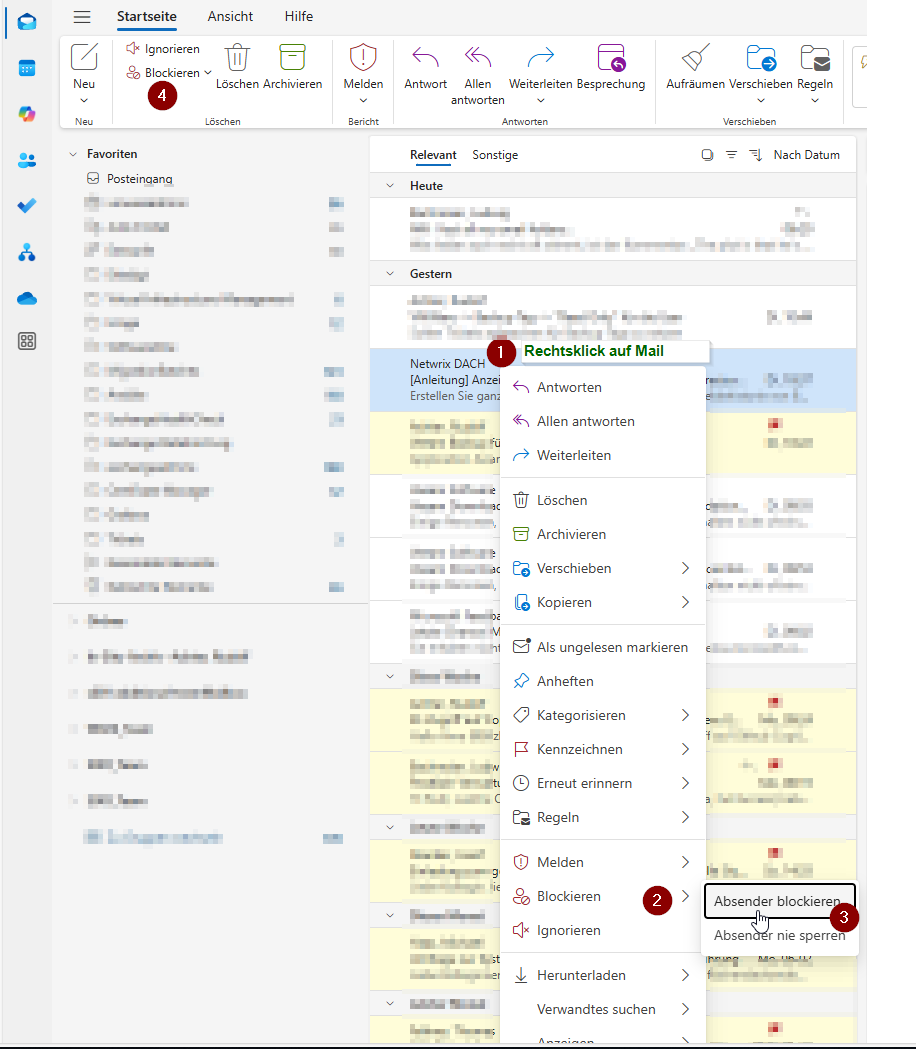Open the Calendar app in sidebar

[x=27, y=68]
